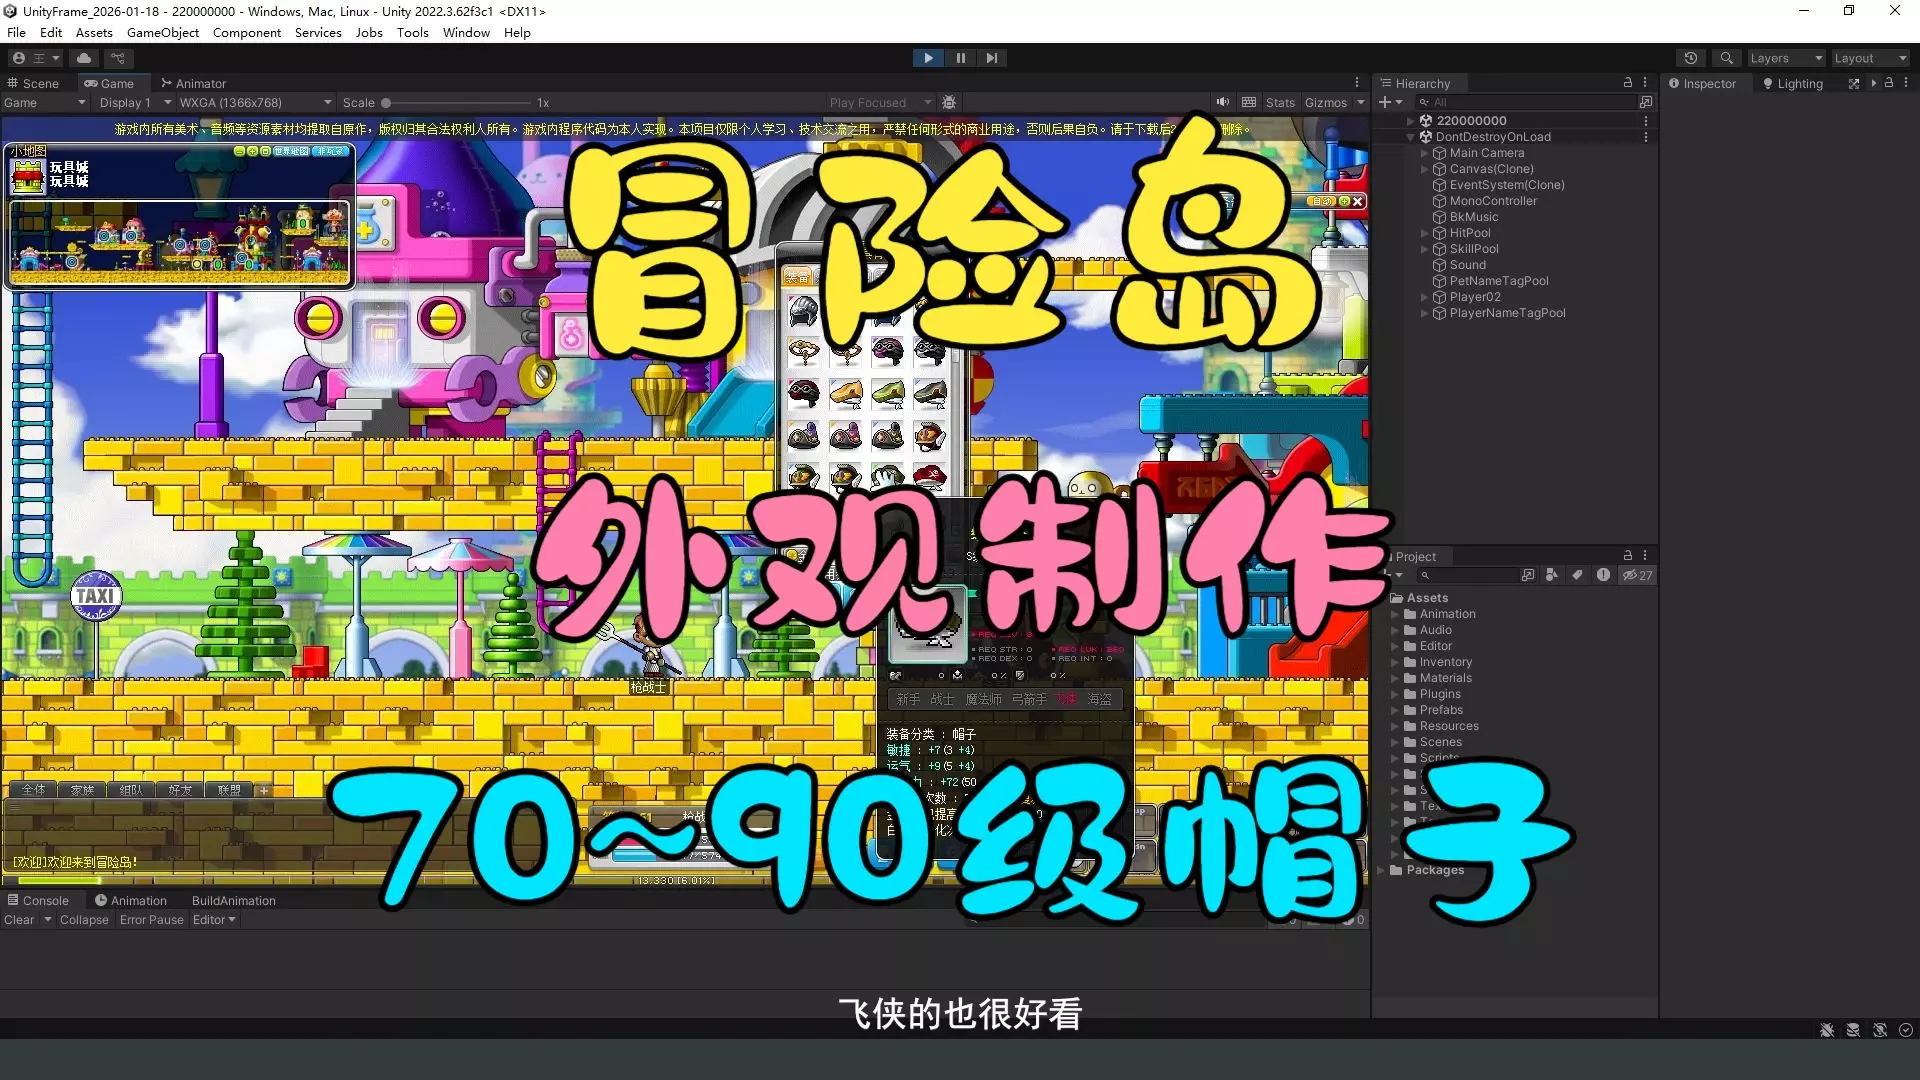The width and height of the screenshot is (1920, 1080).
Task: Click the debugger bug icon in status bar
Action: [x=1827, y=1030]
